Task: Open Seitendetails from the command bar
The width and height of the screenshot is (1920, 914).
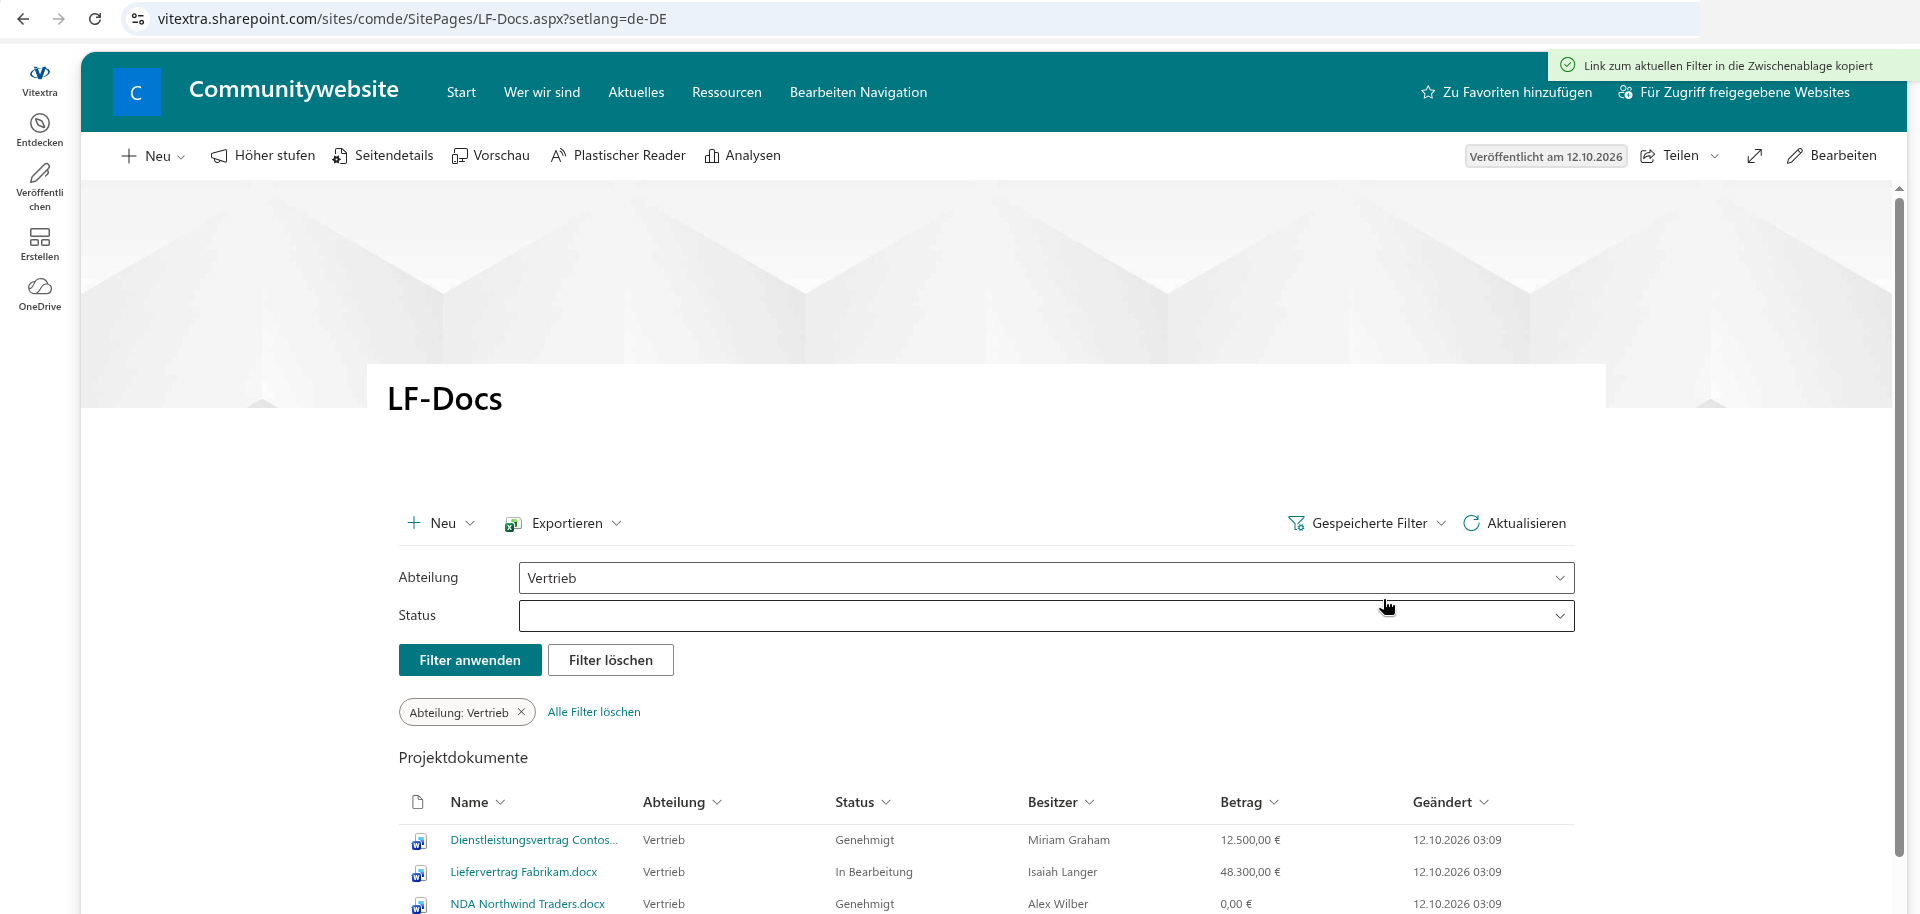Action: (x=383, y=156)
